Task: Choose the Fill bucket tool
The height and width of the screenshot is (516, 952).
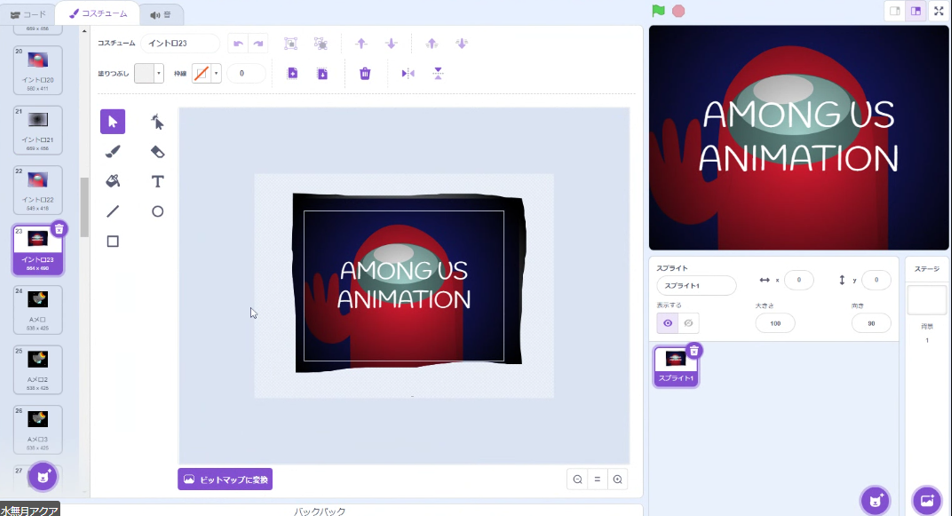Action: pos(112,182)
